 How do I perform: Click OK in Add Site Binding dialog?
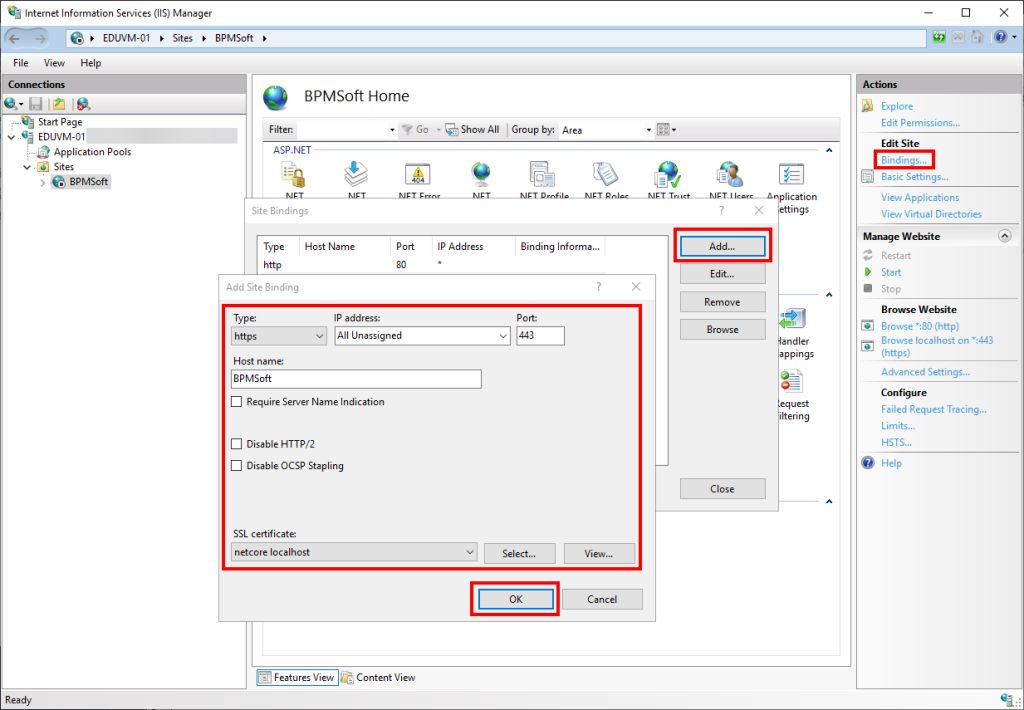click(516, 599)
